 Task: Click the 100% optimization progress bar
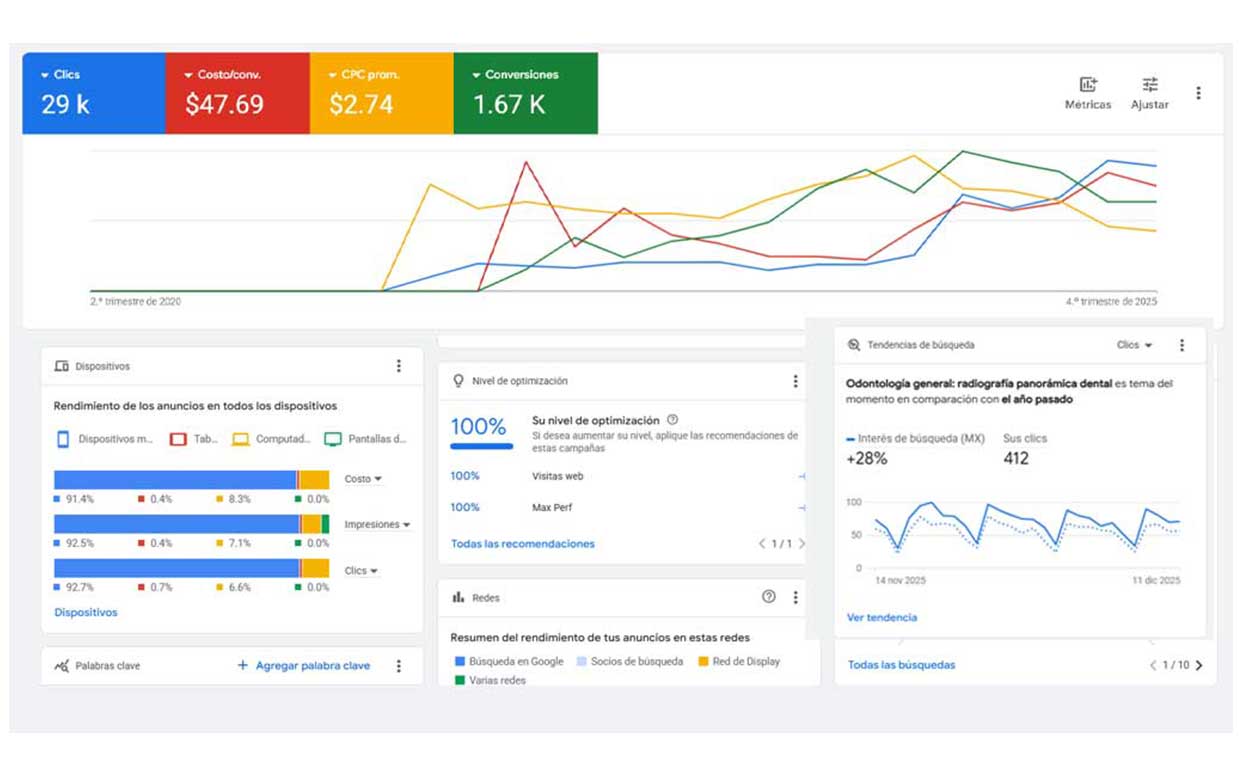point(481,446)
